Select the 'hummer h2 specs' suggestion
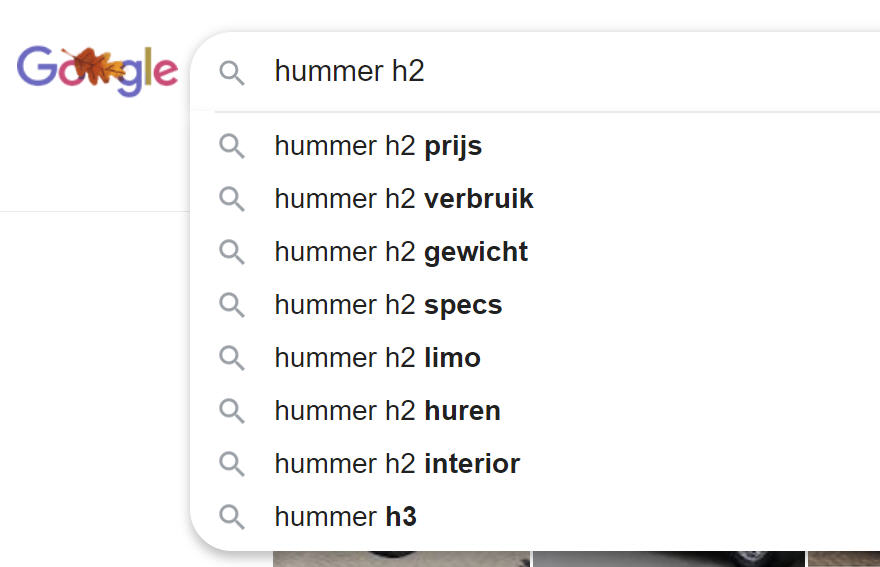 coord(535,305)
